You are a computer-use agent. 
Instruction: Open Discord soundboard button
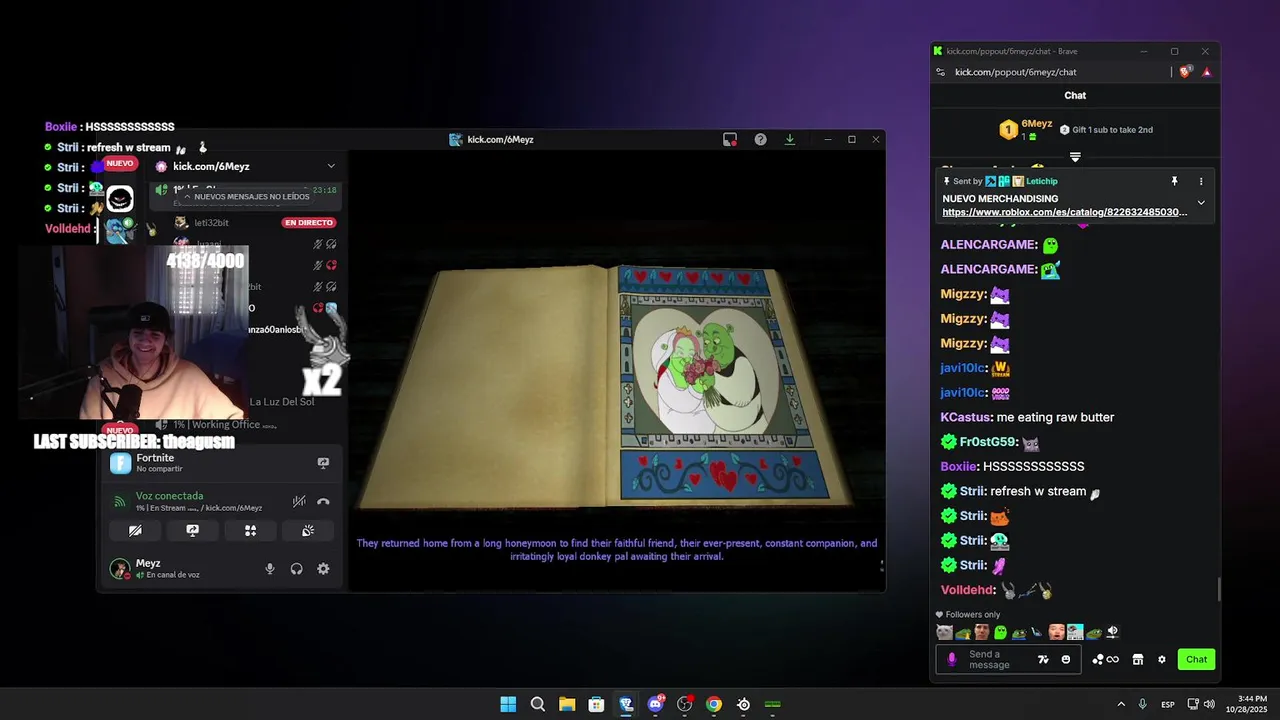click(x=308, y=531)
